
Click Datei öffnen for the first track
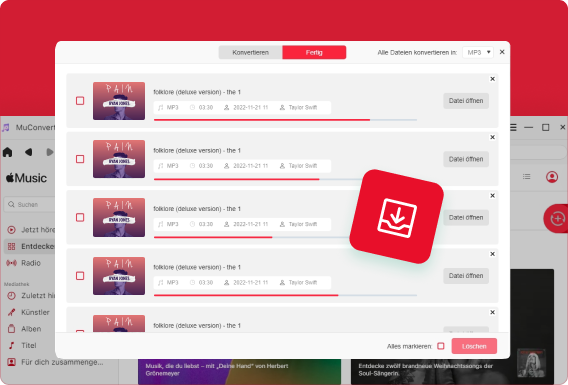pos(466,101)
